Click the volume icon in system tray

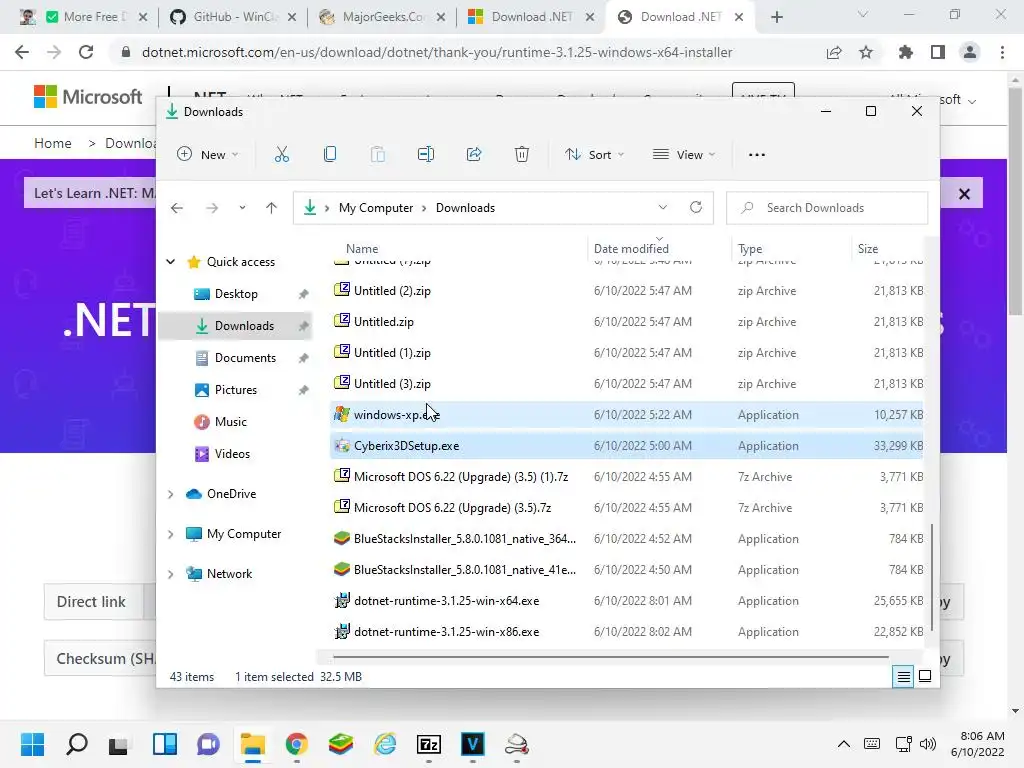click(x=927, y=744)
